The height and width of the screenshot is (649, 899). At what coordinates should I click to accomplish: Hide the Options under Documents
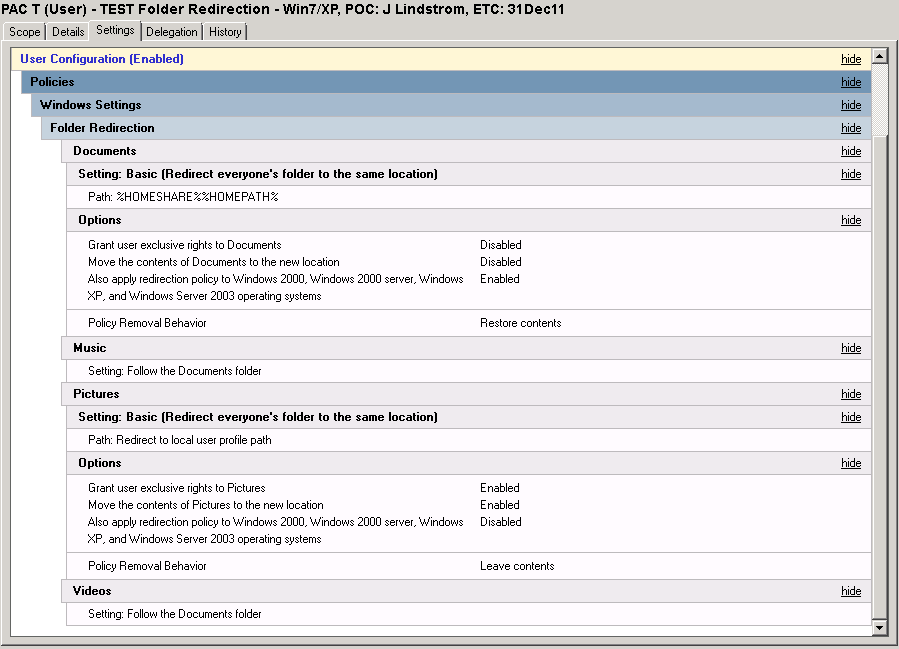[x=850, y=220]
